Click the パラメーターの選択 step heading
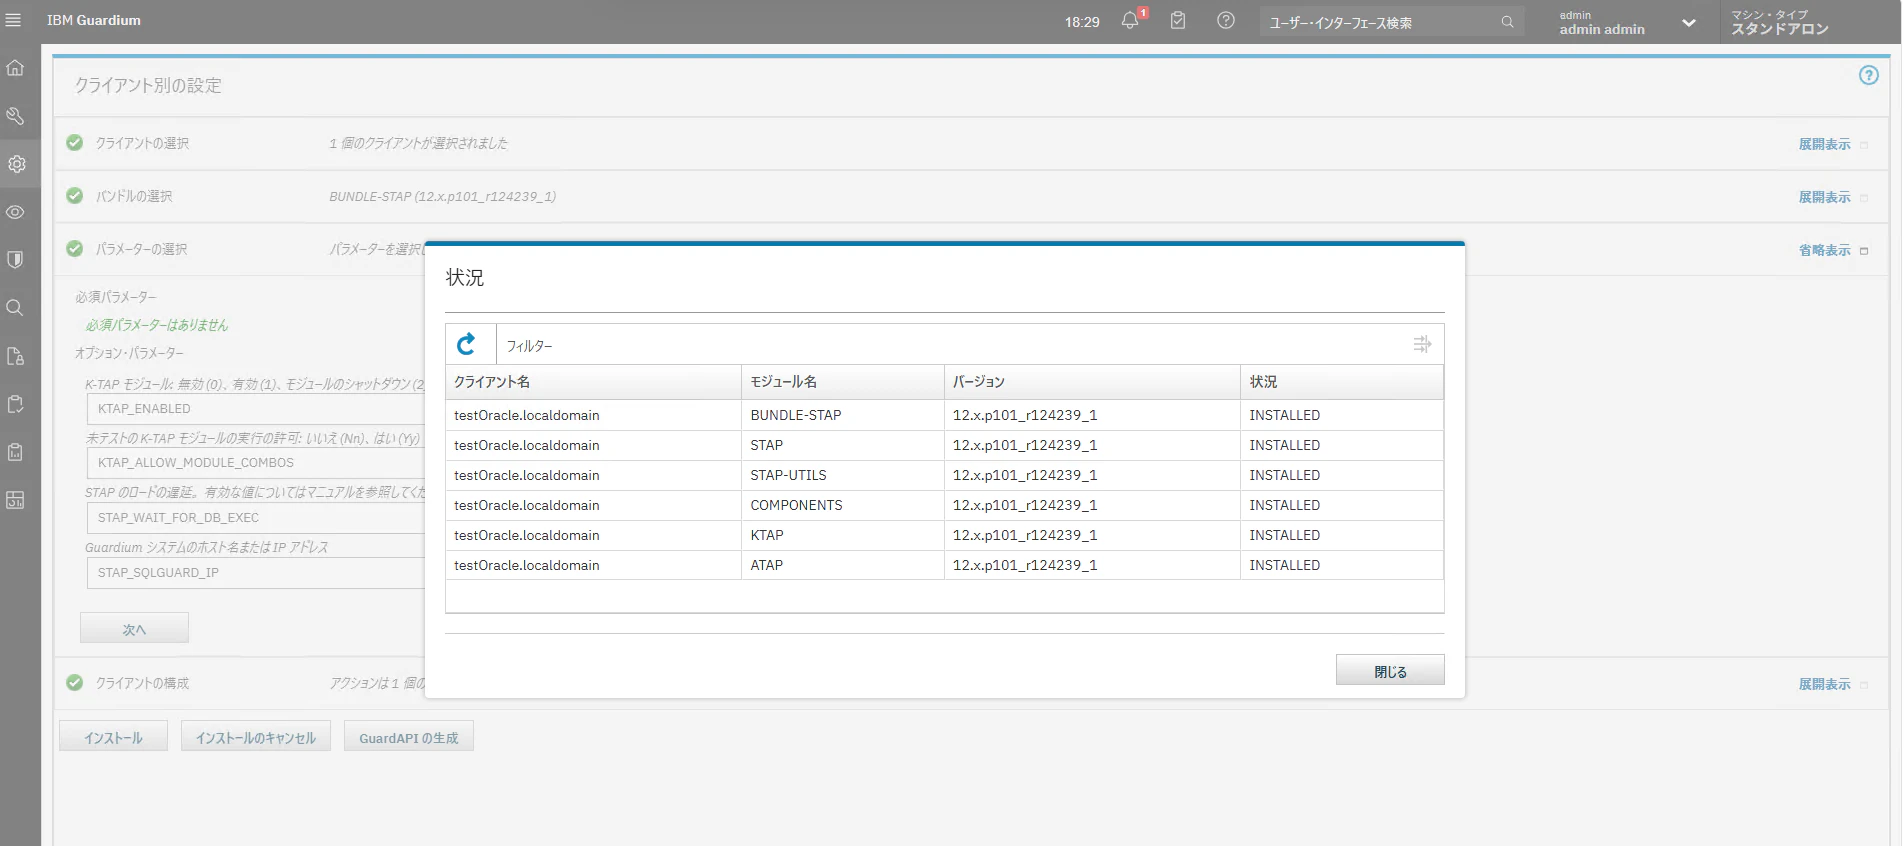 coord(141,249)
